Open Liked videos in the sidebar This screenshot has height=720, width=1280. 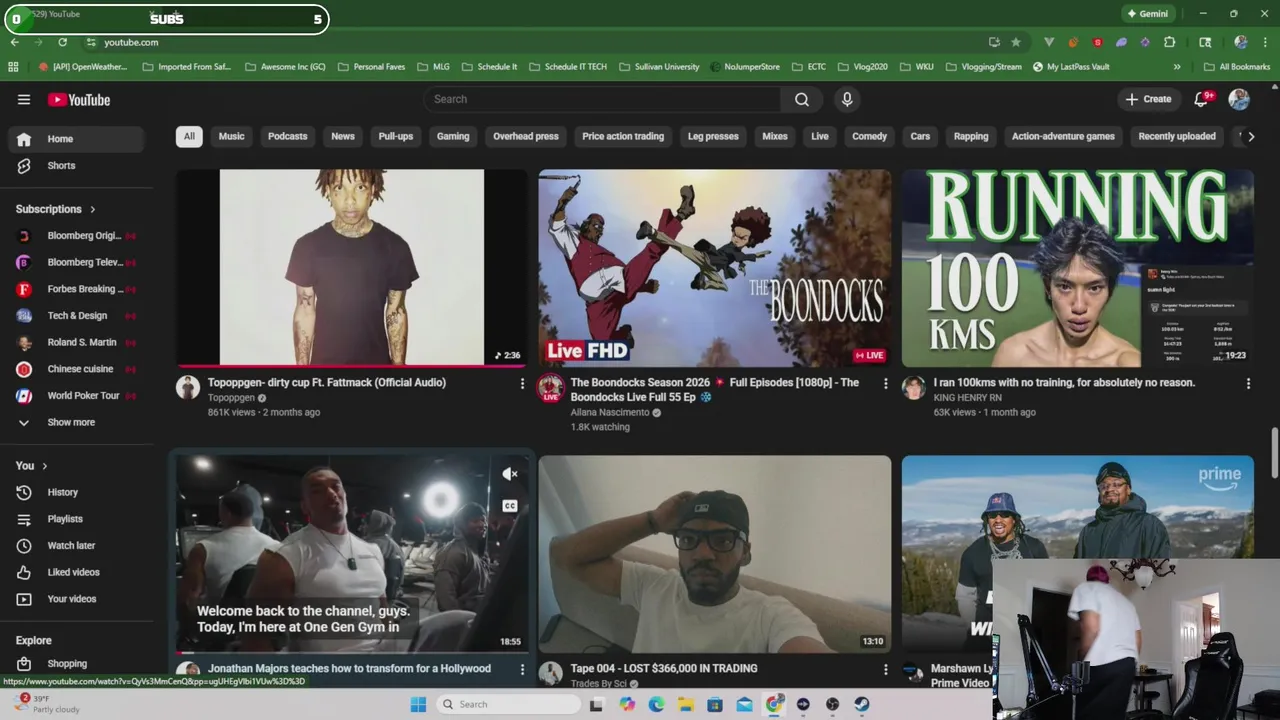(76, 572)
